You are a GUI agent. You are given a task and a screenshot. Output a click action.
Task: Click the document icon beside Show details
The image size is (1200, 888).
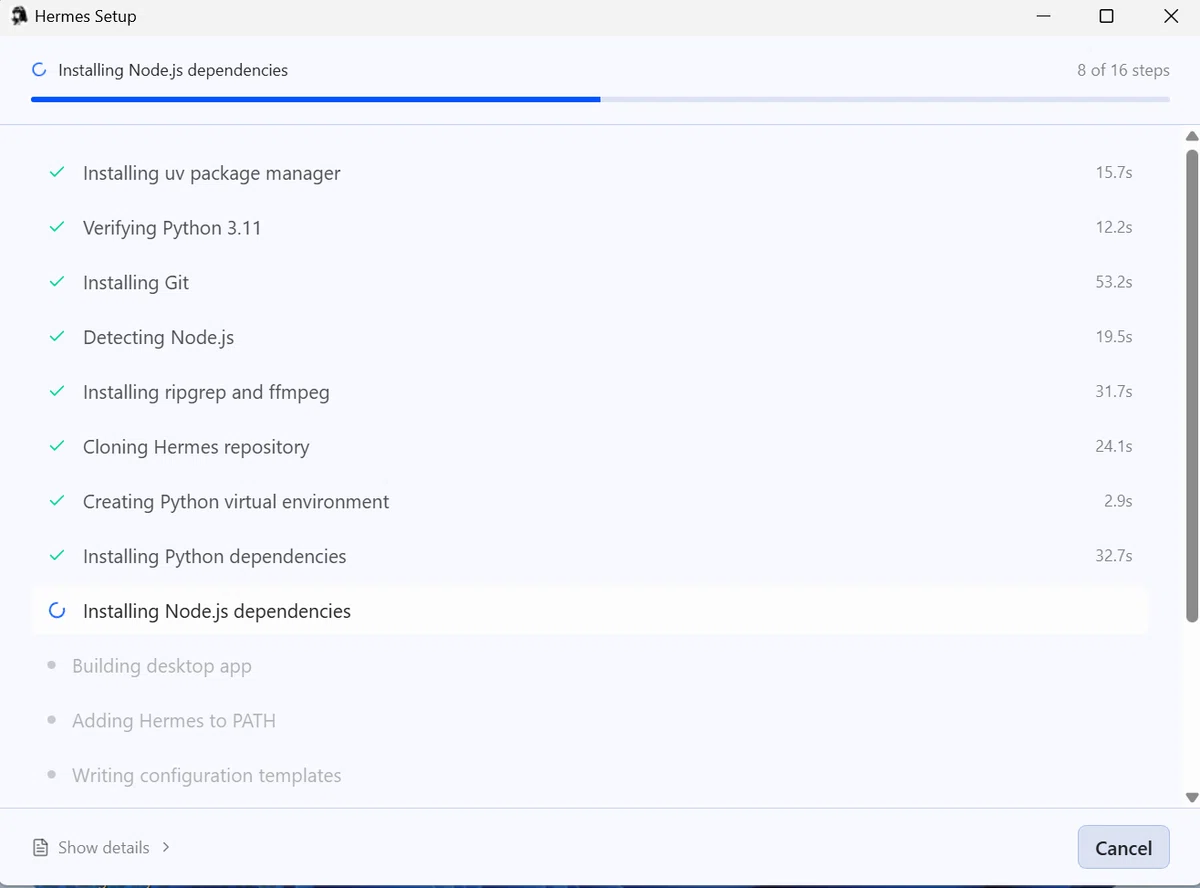40,847
